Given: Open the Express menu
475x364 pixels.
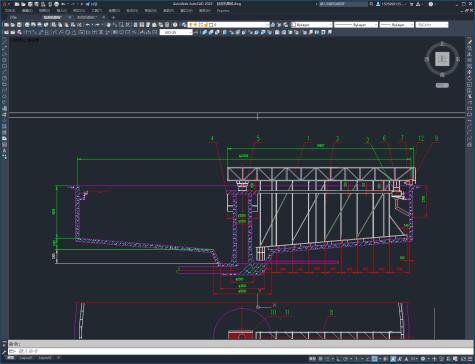Looking at the screenshot, I should 223,11.
